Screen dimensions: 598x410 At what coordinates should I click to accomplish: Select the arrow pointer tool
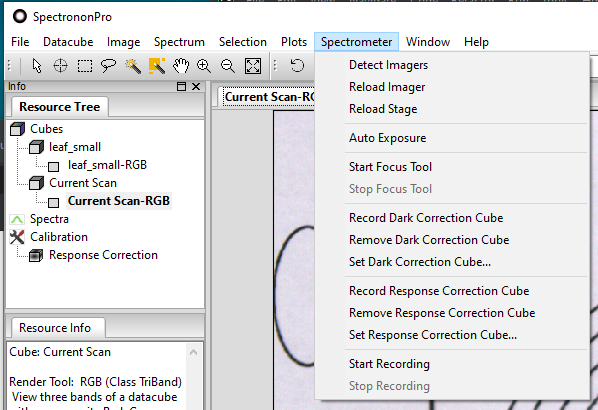pos(37,66)
